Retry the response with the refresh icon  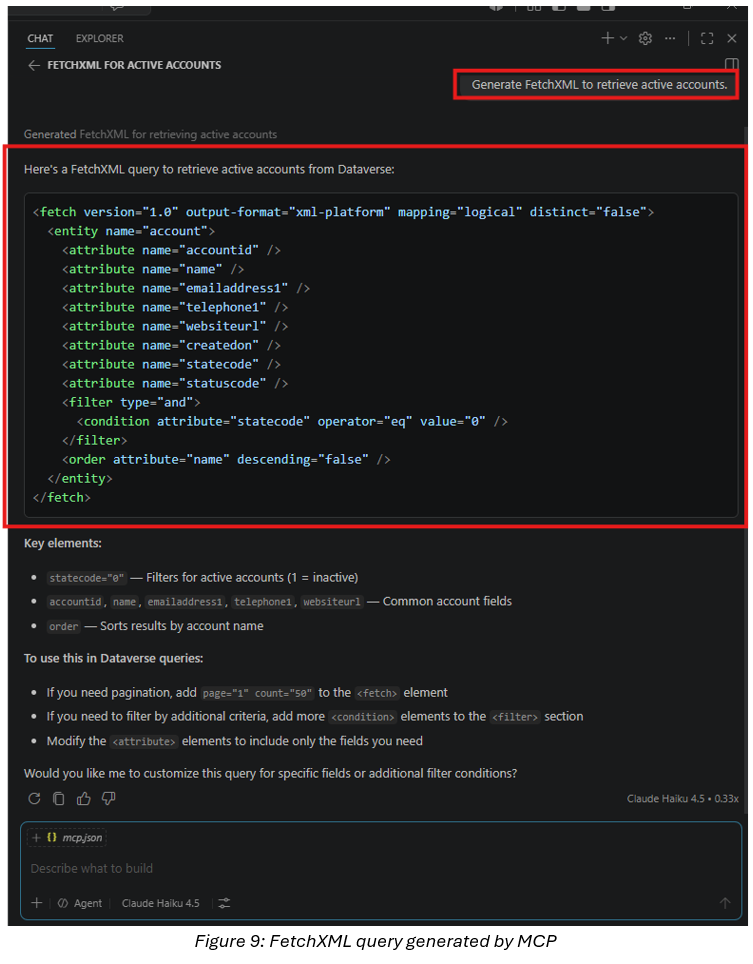tap(34, 798)
